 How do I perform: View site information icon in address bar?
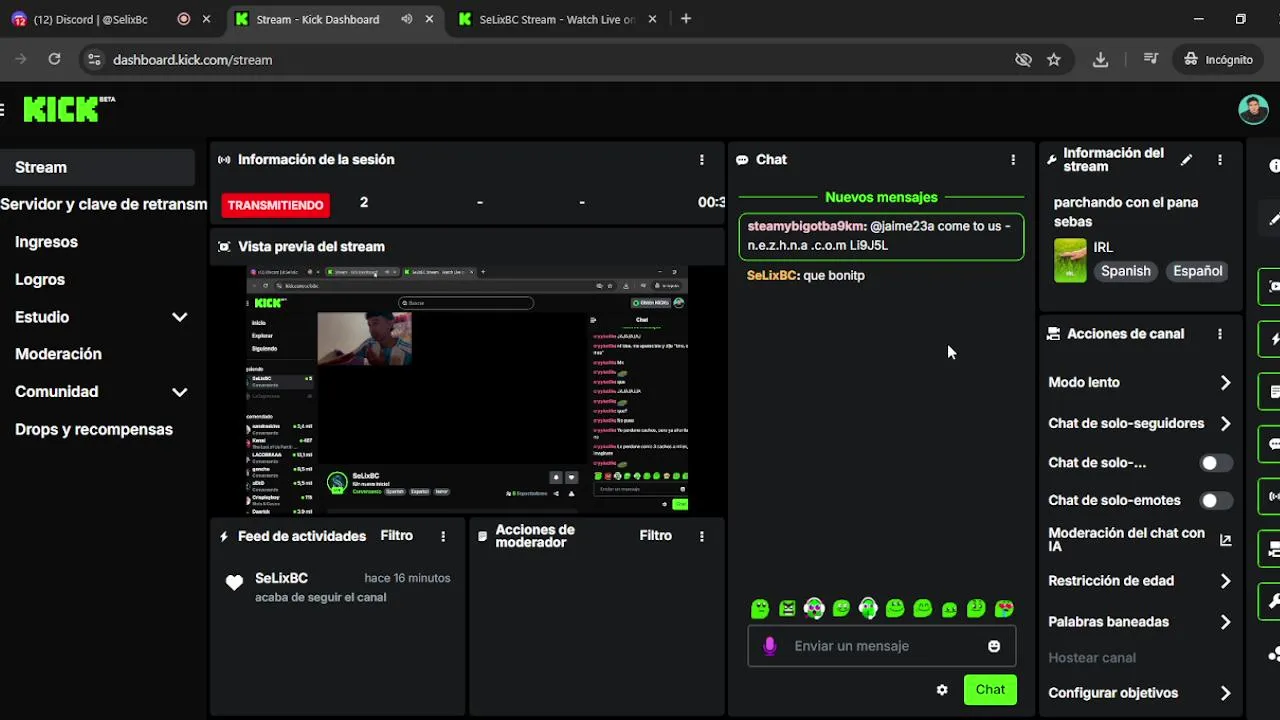click(x=94, y=60)
